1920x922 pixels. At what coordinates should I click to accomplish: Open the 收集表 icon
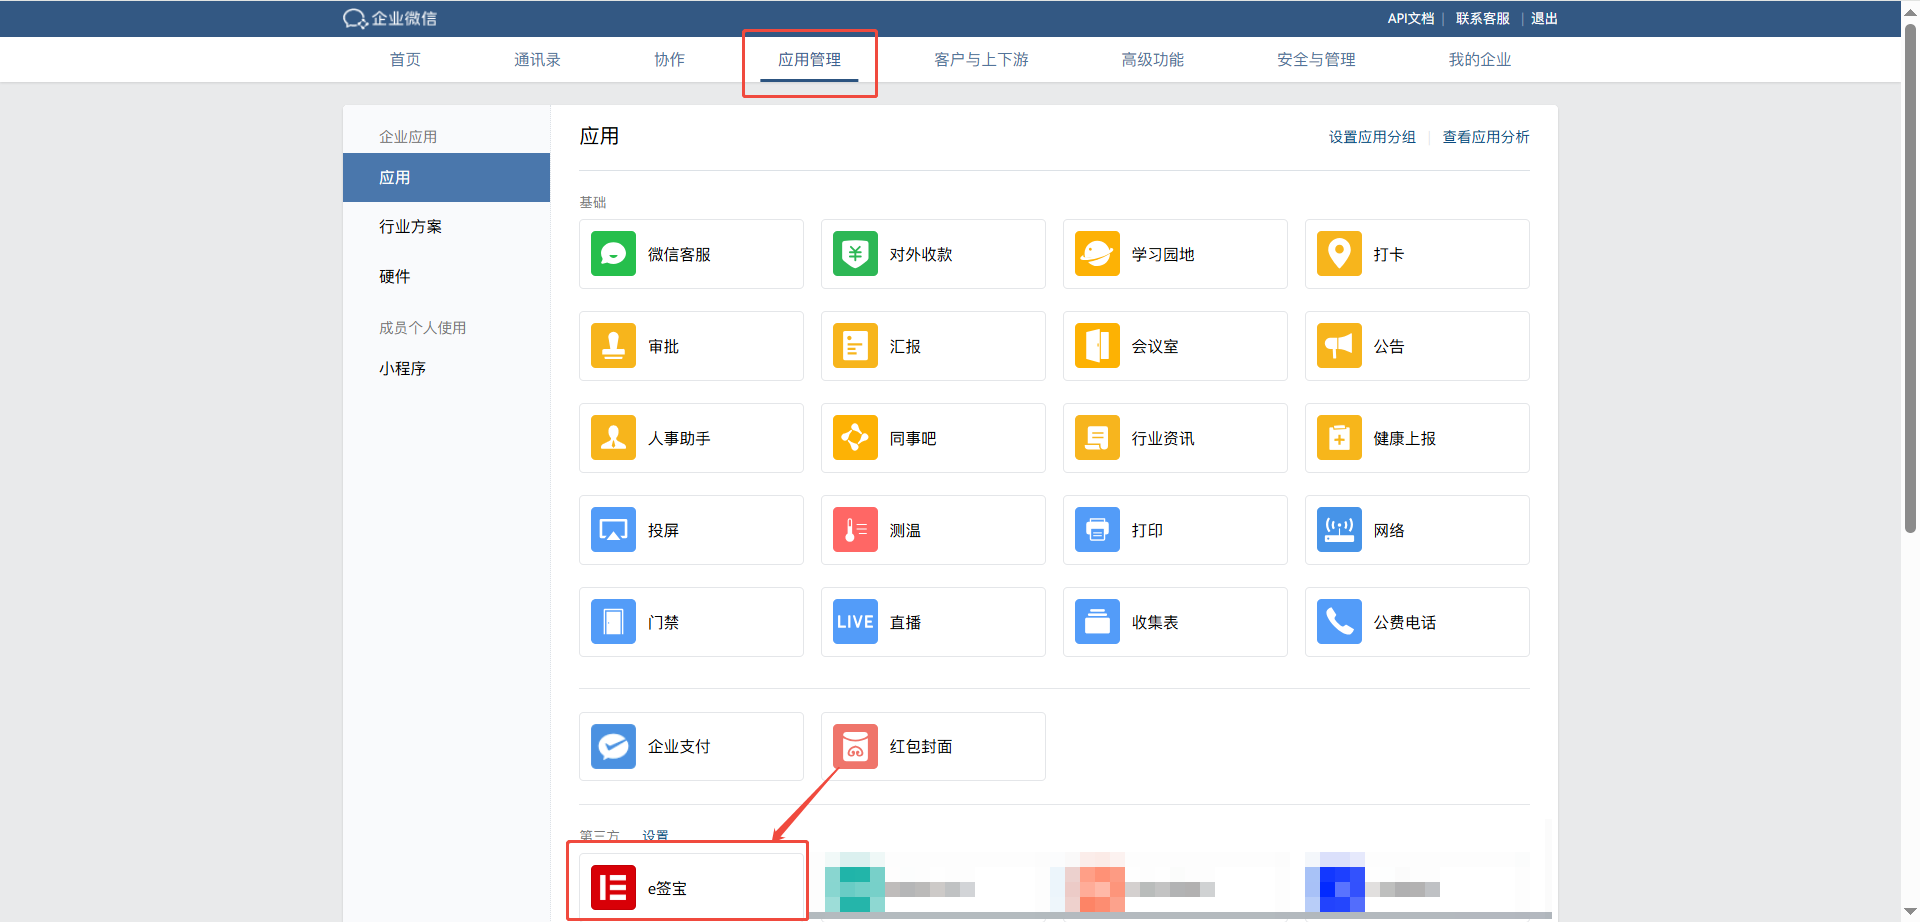(x=1097, y=622)
